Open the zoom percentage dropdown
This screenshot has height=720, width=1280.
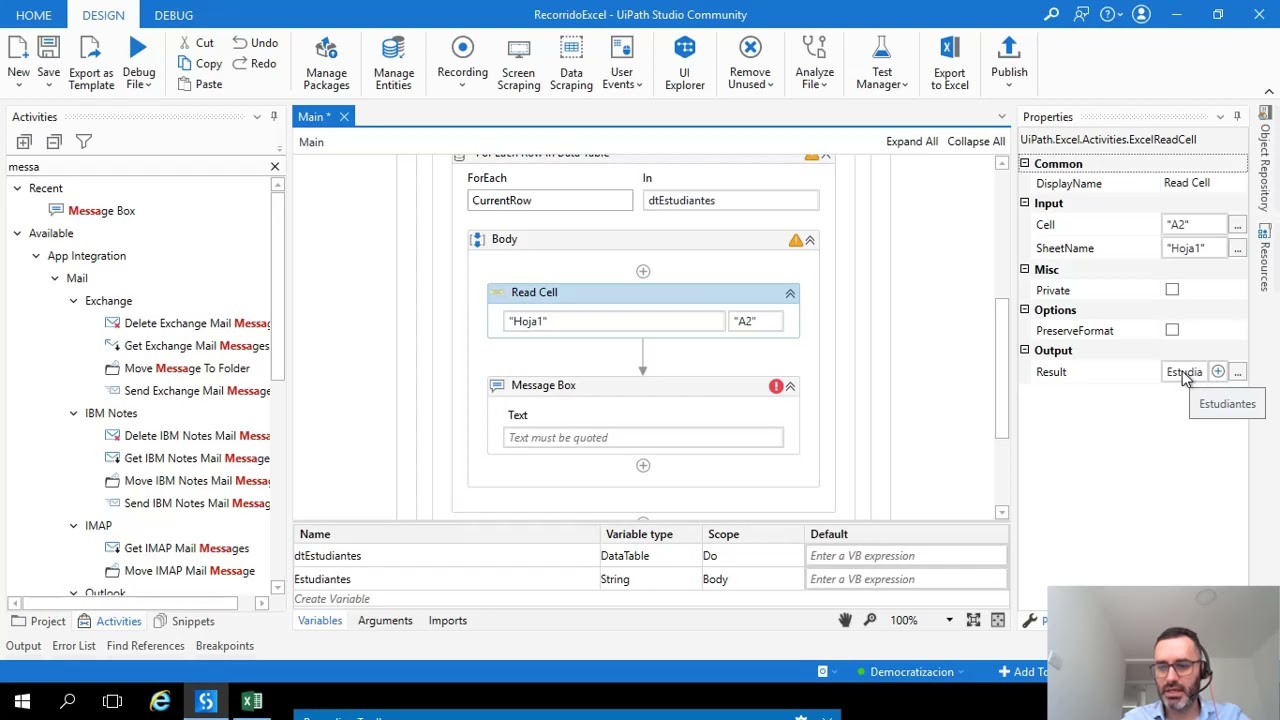pyautogui.click(x=949, y=620)
